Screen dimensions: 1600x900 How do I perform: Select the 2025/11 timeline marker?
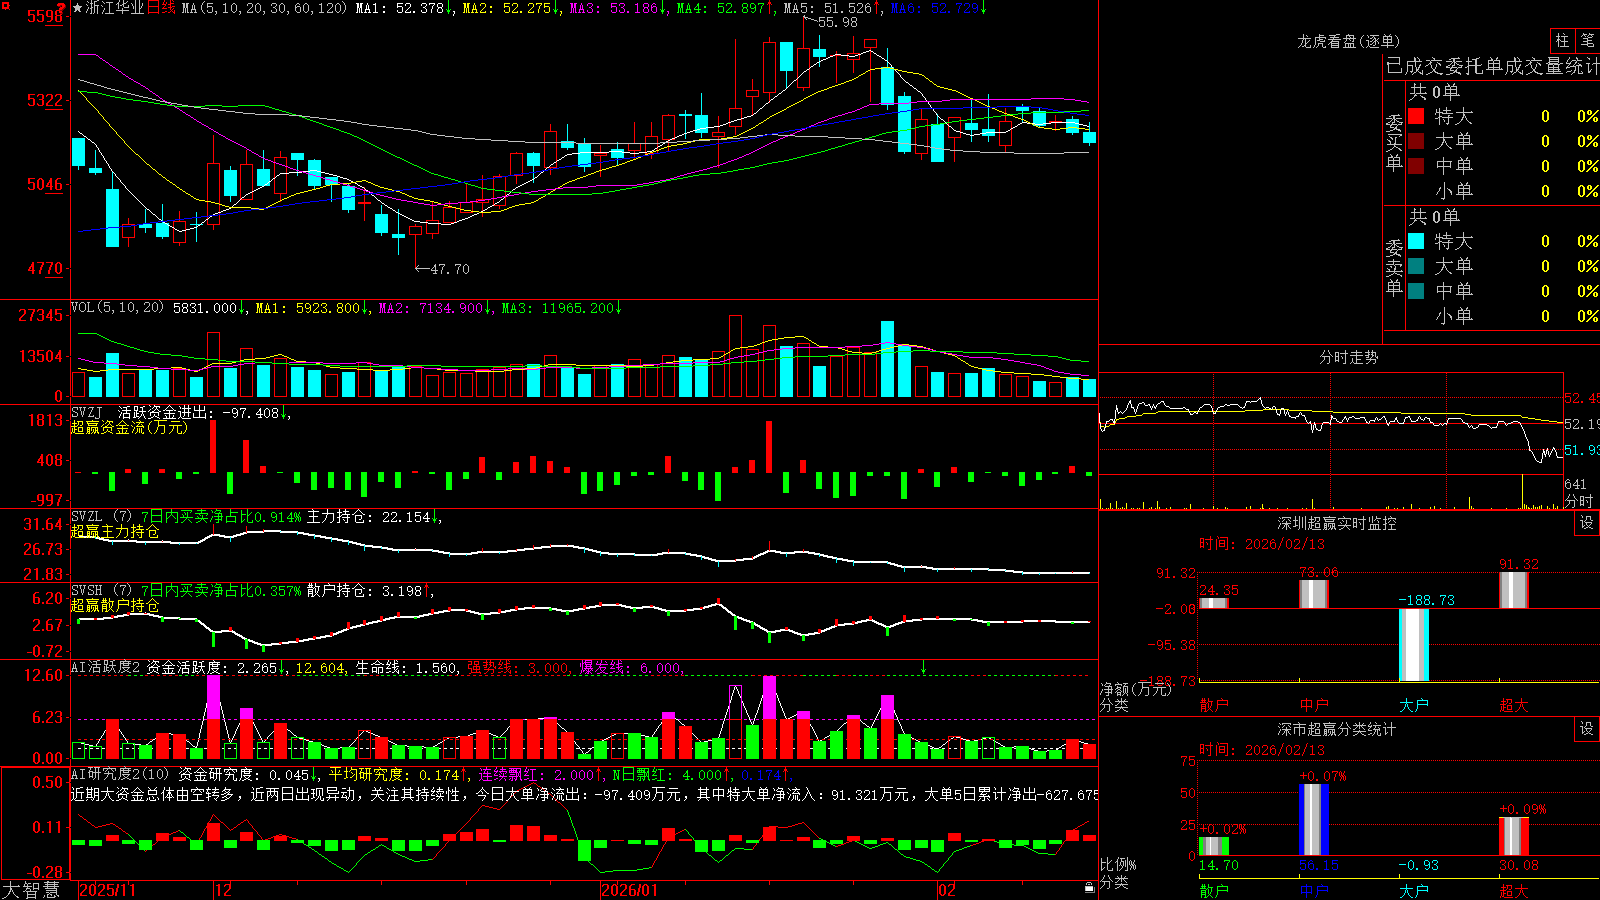107,890
